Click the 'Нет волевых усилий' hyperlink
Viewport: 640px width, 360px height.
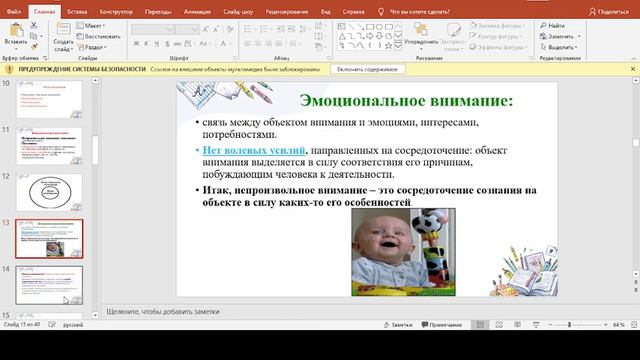point(253,150)
